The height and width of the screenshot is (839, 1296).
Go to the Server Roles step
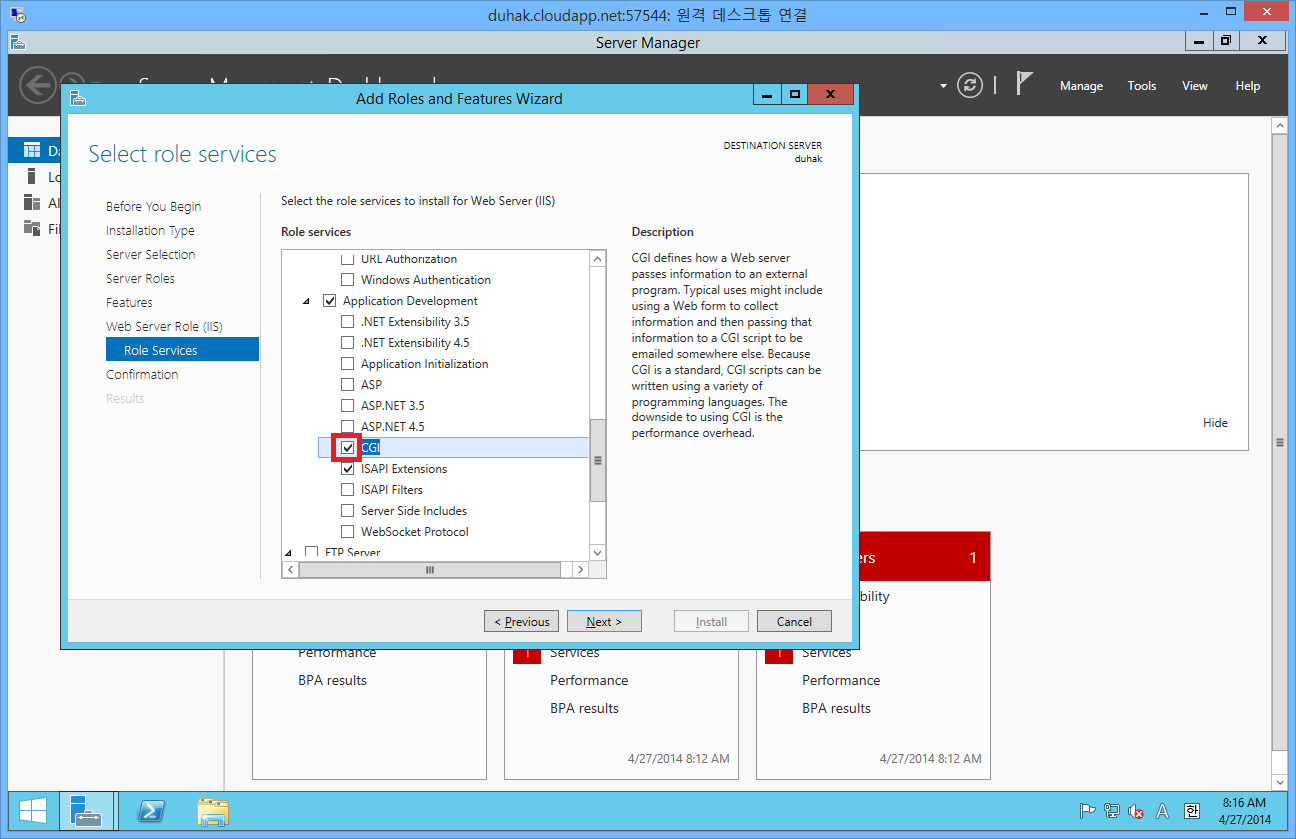click(x=140, y=279)
